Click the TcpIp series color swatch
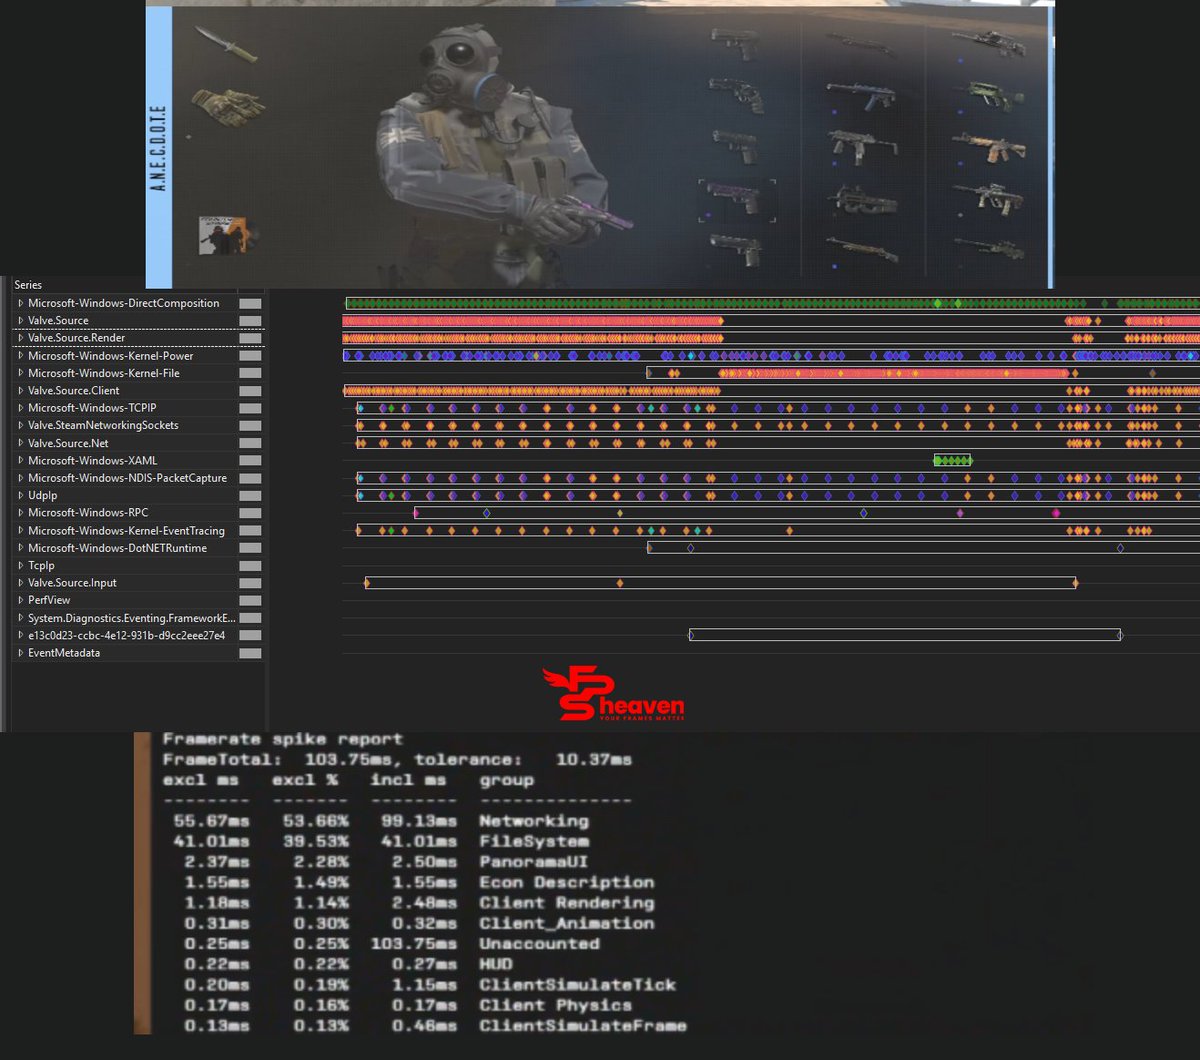 [250, 566]
